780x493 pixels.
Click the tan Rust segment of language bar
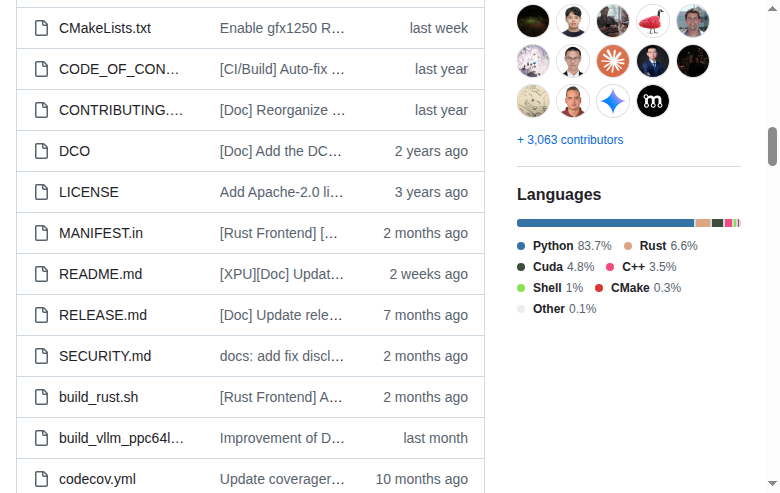(x=703, y=223)
